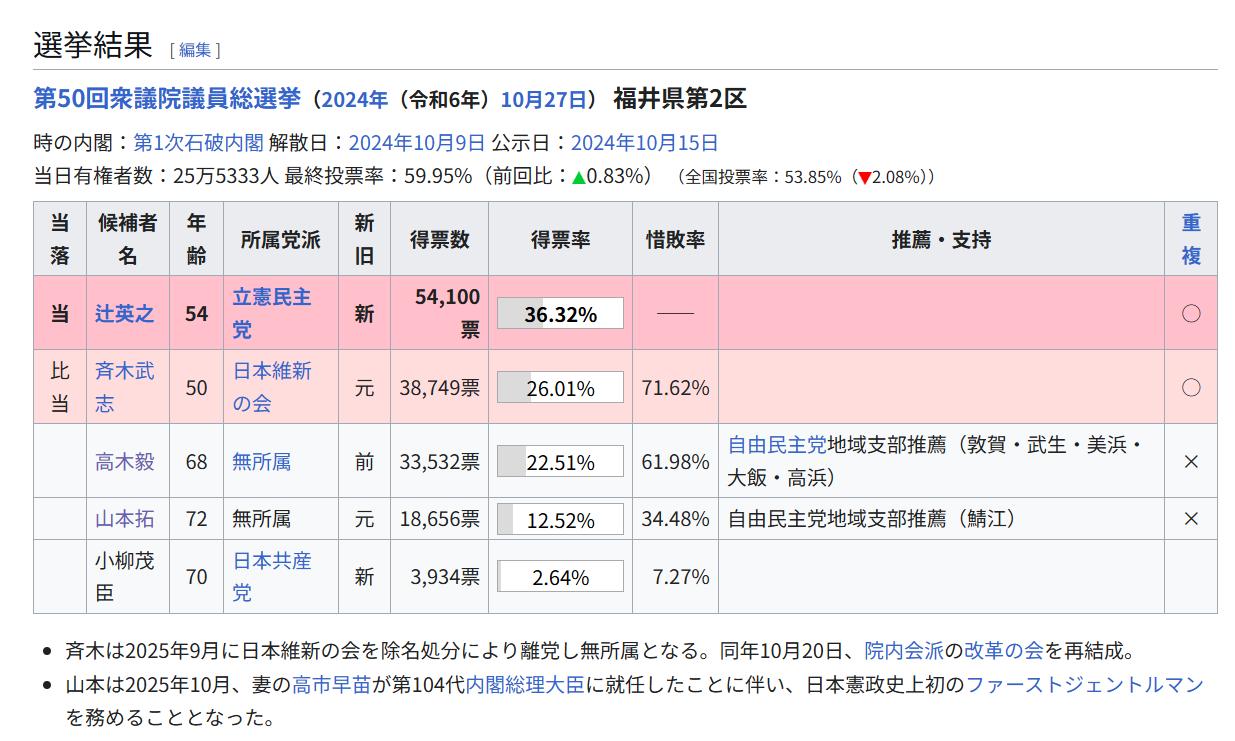Image resolution: width=1235 pixels, height=741 pixels.
Task: Click the 無所属 link in 高木毅 row
Action: [262, 462]
